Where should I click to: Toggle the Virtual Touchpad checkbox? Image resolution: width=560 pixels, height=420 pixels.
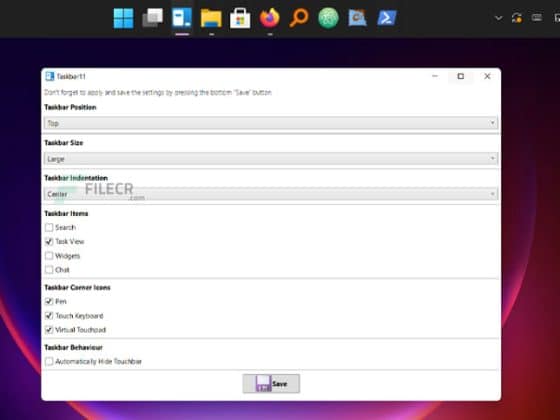(x=49, y=330)
